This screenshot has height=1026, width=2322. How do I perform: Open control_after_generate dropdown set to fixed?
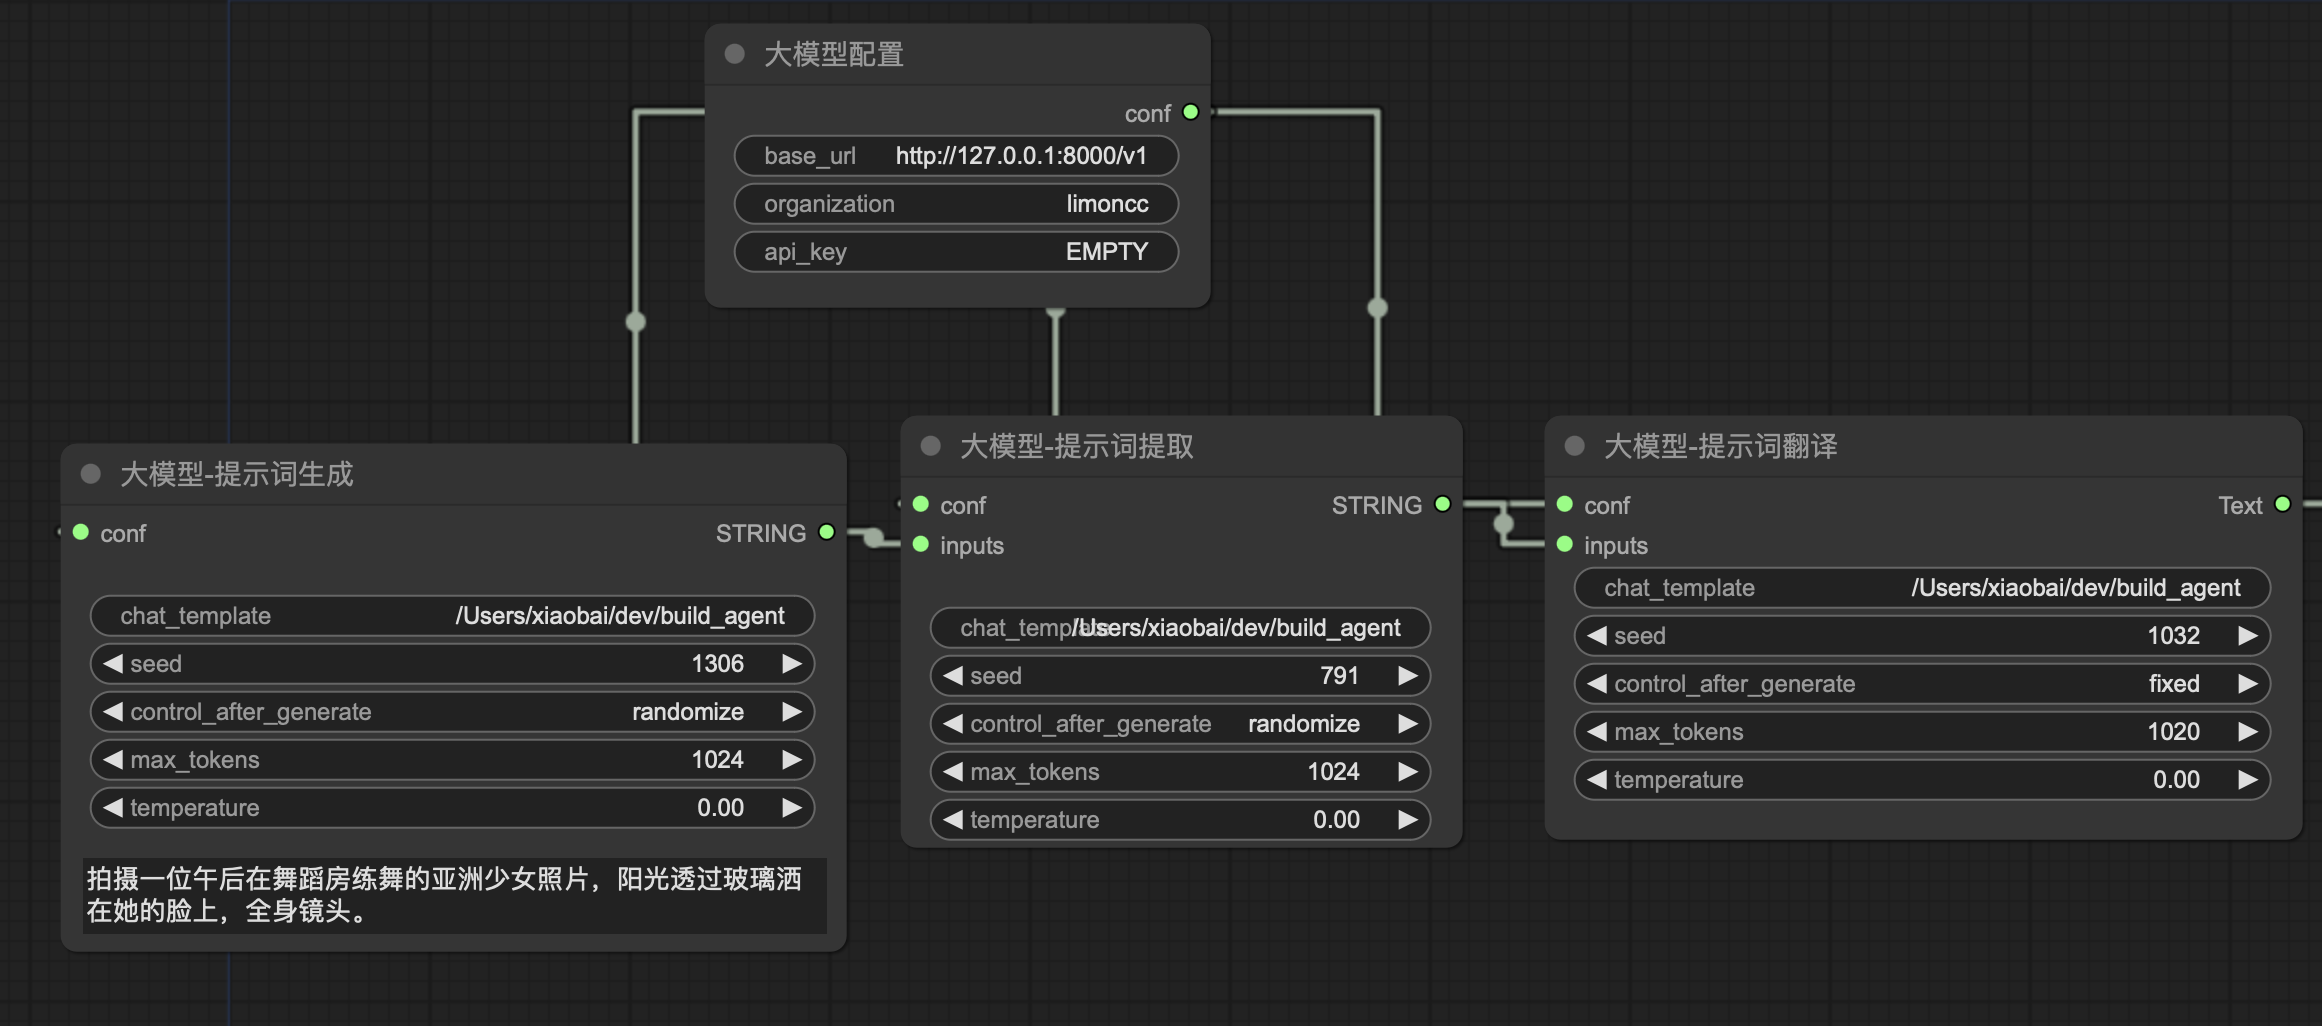tap(1920, 684)
